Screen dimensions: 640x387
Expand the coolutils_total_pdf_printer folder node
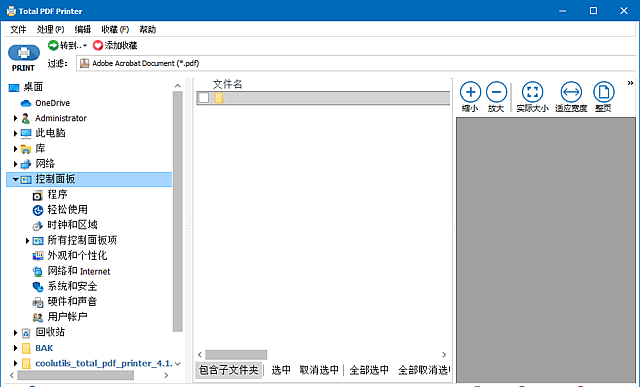coord(15,363)
